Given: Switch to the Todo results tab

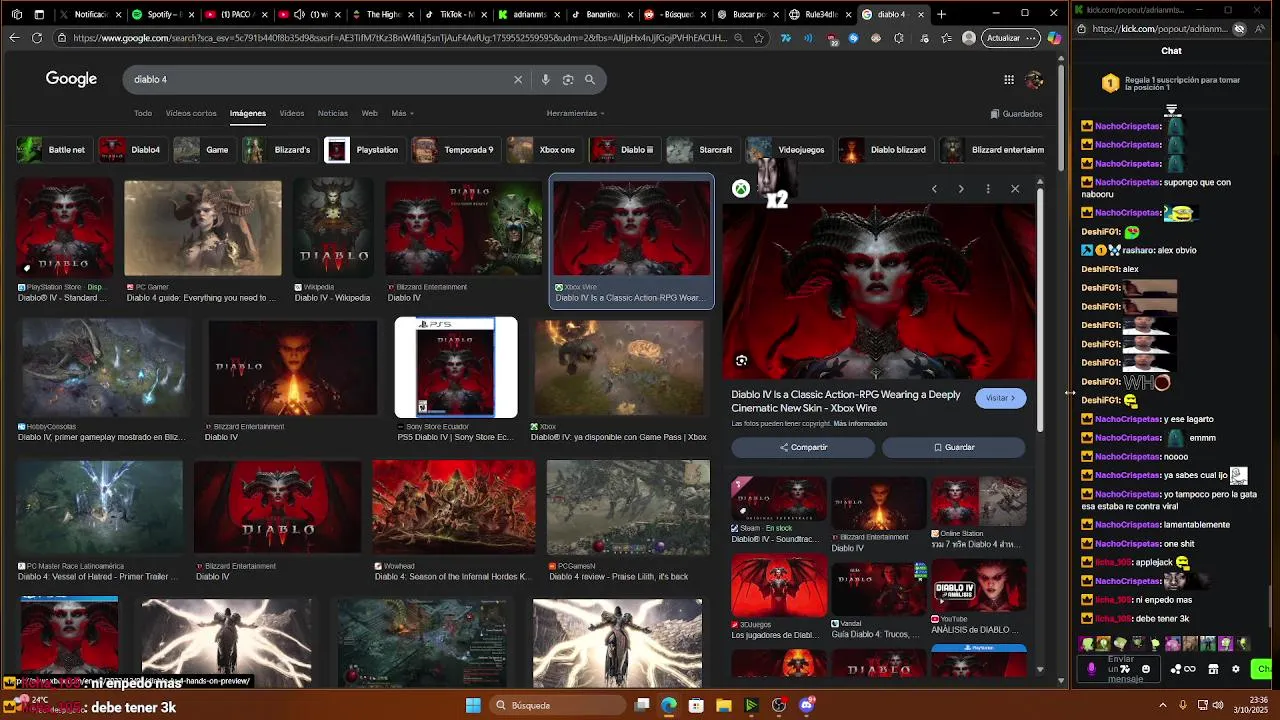Looking at the screenshot, I should (x=143, y=113).
